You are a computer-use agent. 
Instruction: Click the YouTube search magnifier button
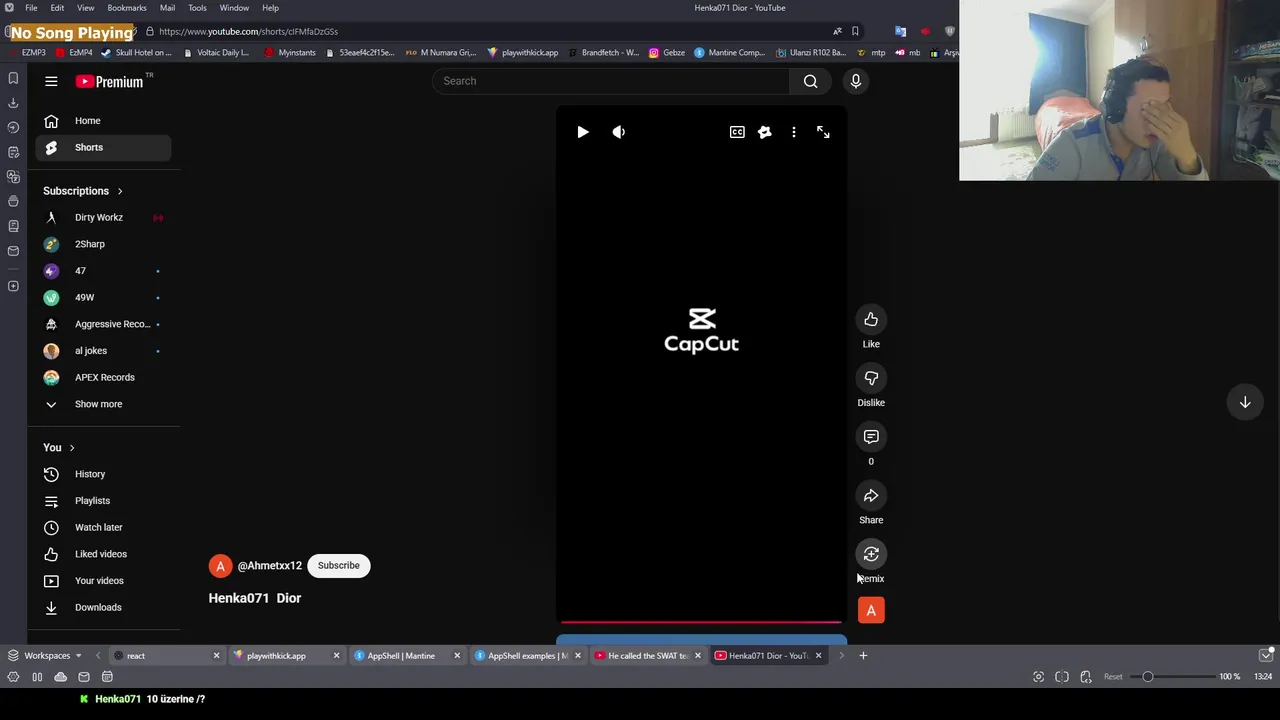[x=811, y=81]
